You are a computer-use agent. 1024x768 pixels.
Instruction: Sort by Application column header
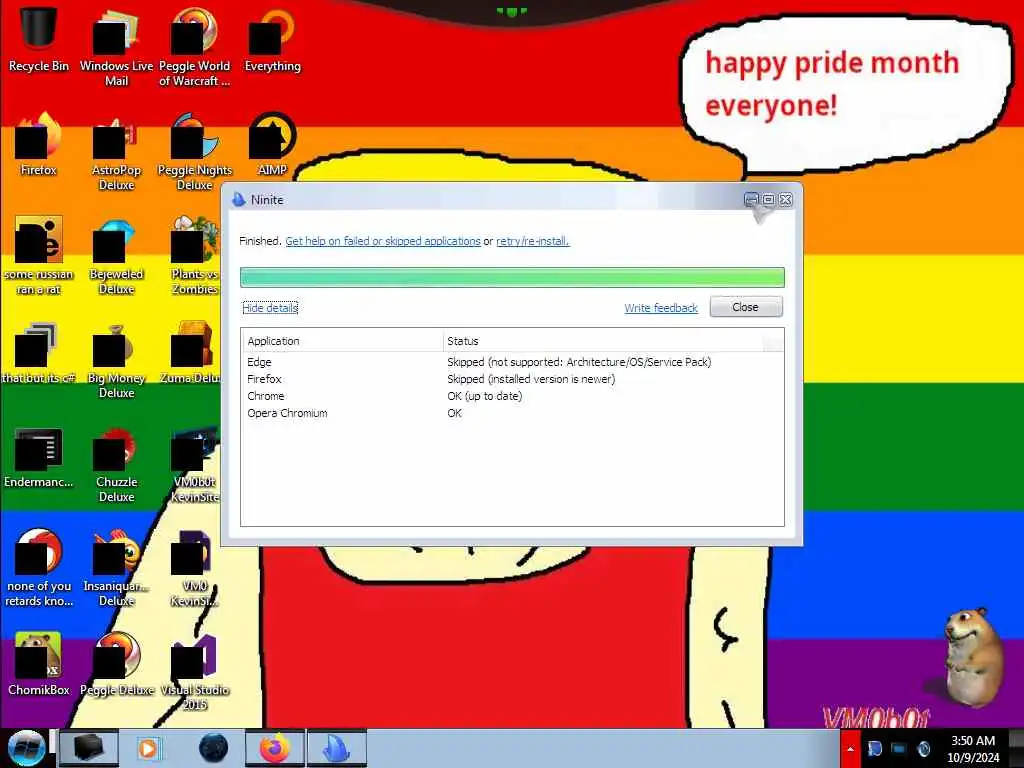coord(342,341)
